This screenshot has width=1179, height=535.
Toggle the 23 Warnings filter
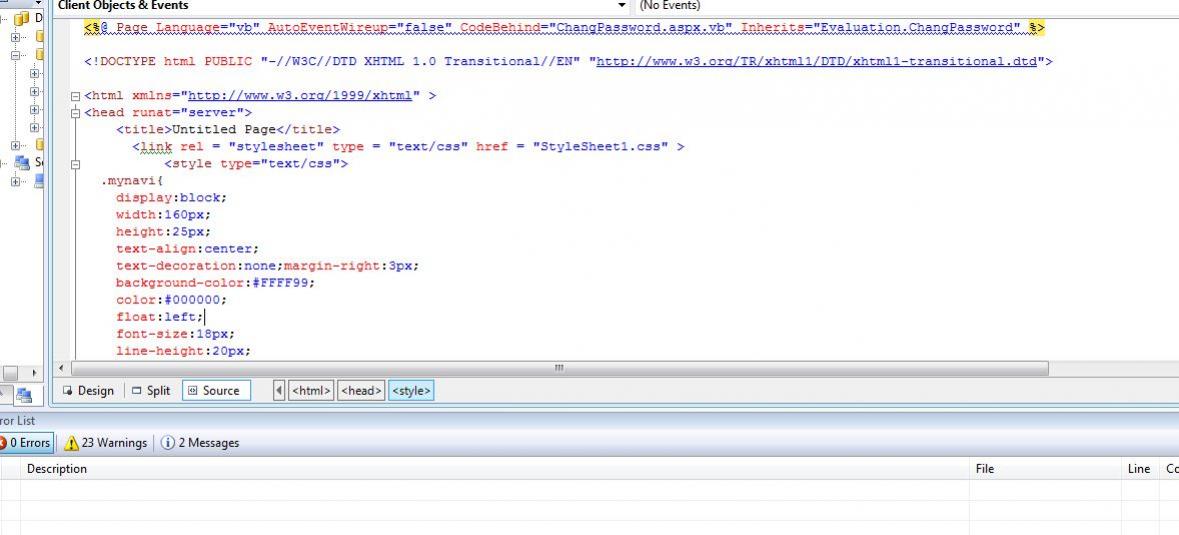105,443
